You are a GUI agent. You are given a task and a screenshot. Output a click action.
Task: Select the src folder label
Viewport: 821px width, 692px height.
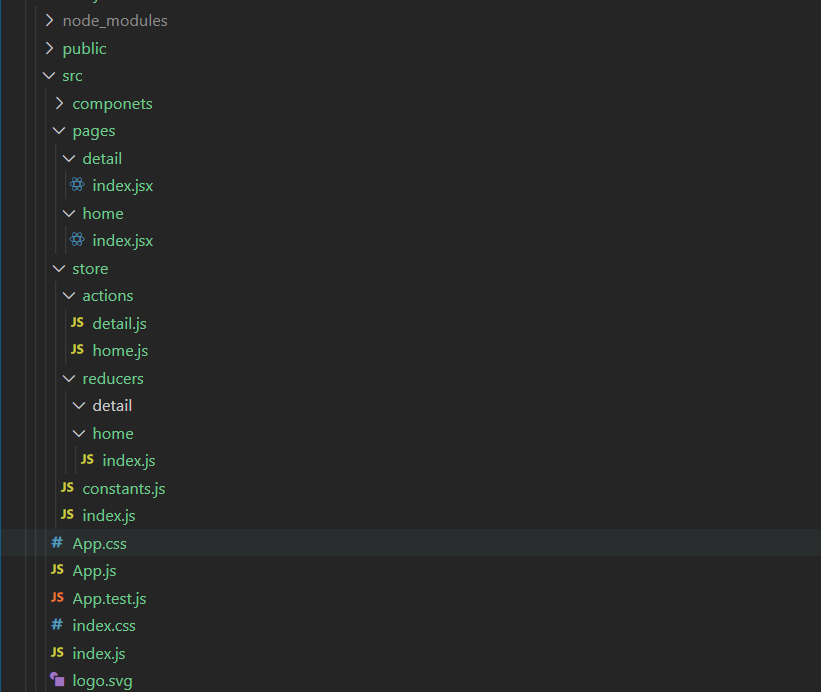(x=72, y=76)
